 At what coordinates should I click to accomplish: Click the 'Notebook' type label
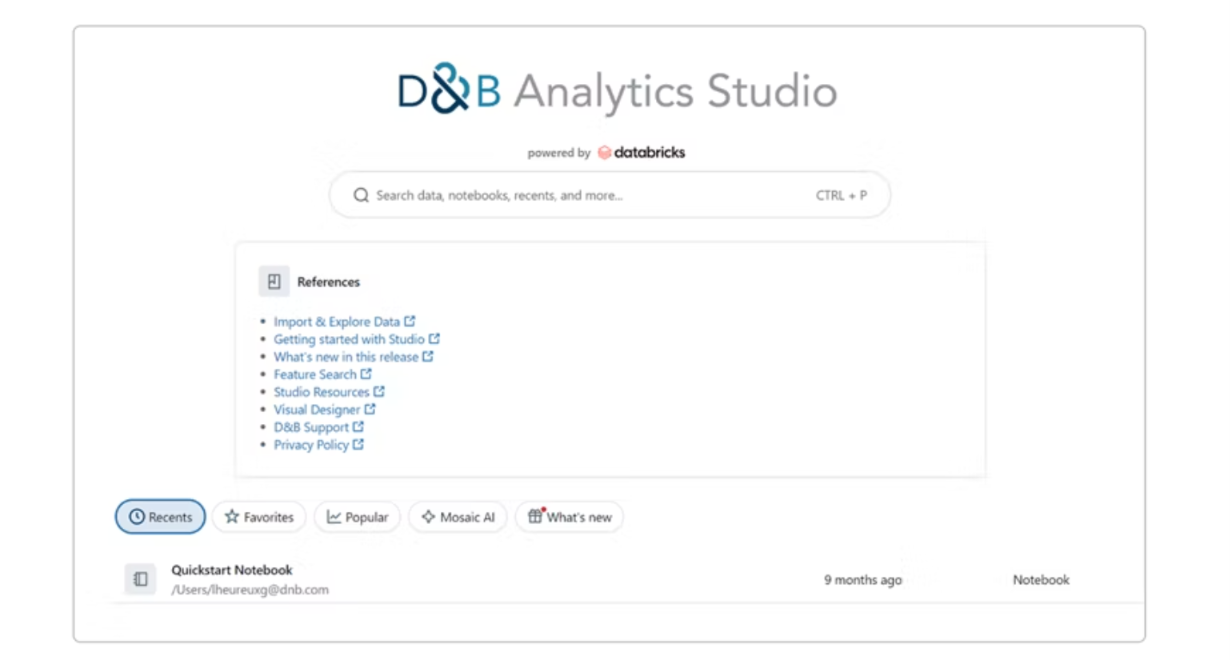[x=1041, y=580]
